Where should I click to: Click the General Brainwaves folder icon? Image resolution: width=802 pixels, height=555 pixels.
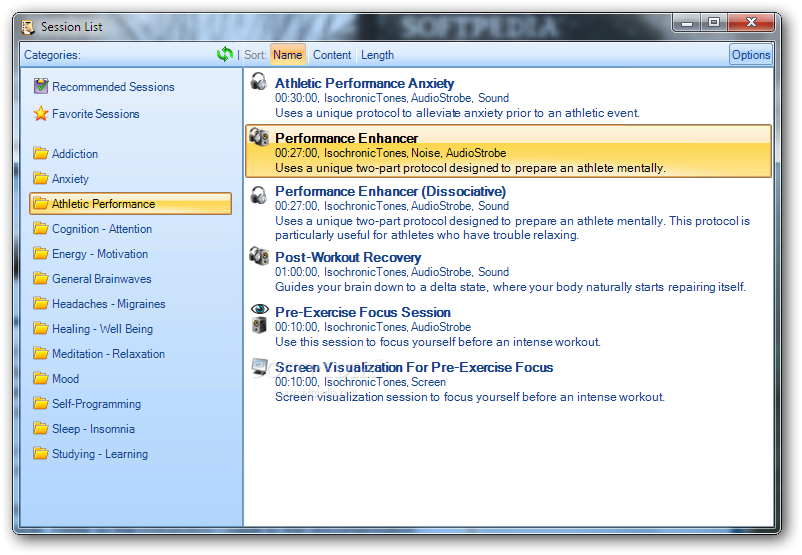pyautogui.click(x=40, y=278)
